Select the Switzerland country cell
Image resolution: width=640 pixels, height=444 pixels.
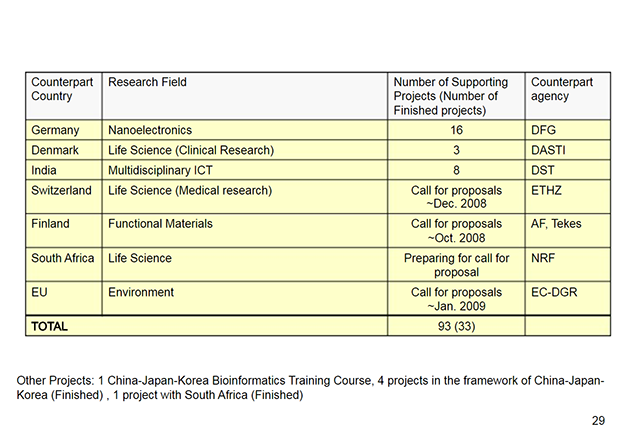[62, 190]
